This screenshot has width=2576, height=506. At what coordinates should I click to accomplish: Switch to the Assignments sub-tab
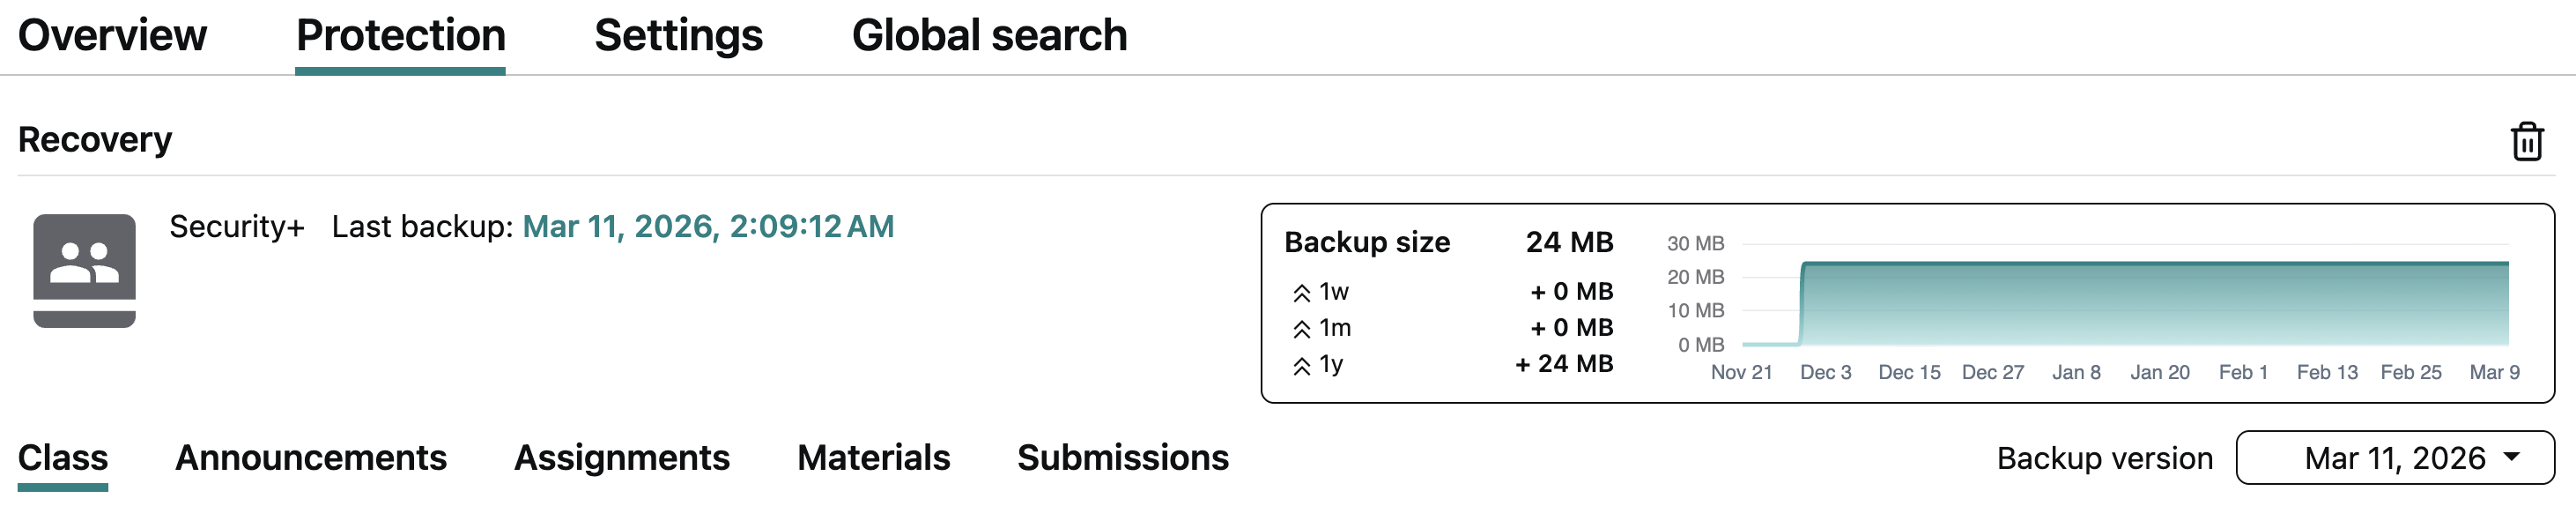coord(621,458)
